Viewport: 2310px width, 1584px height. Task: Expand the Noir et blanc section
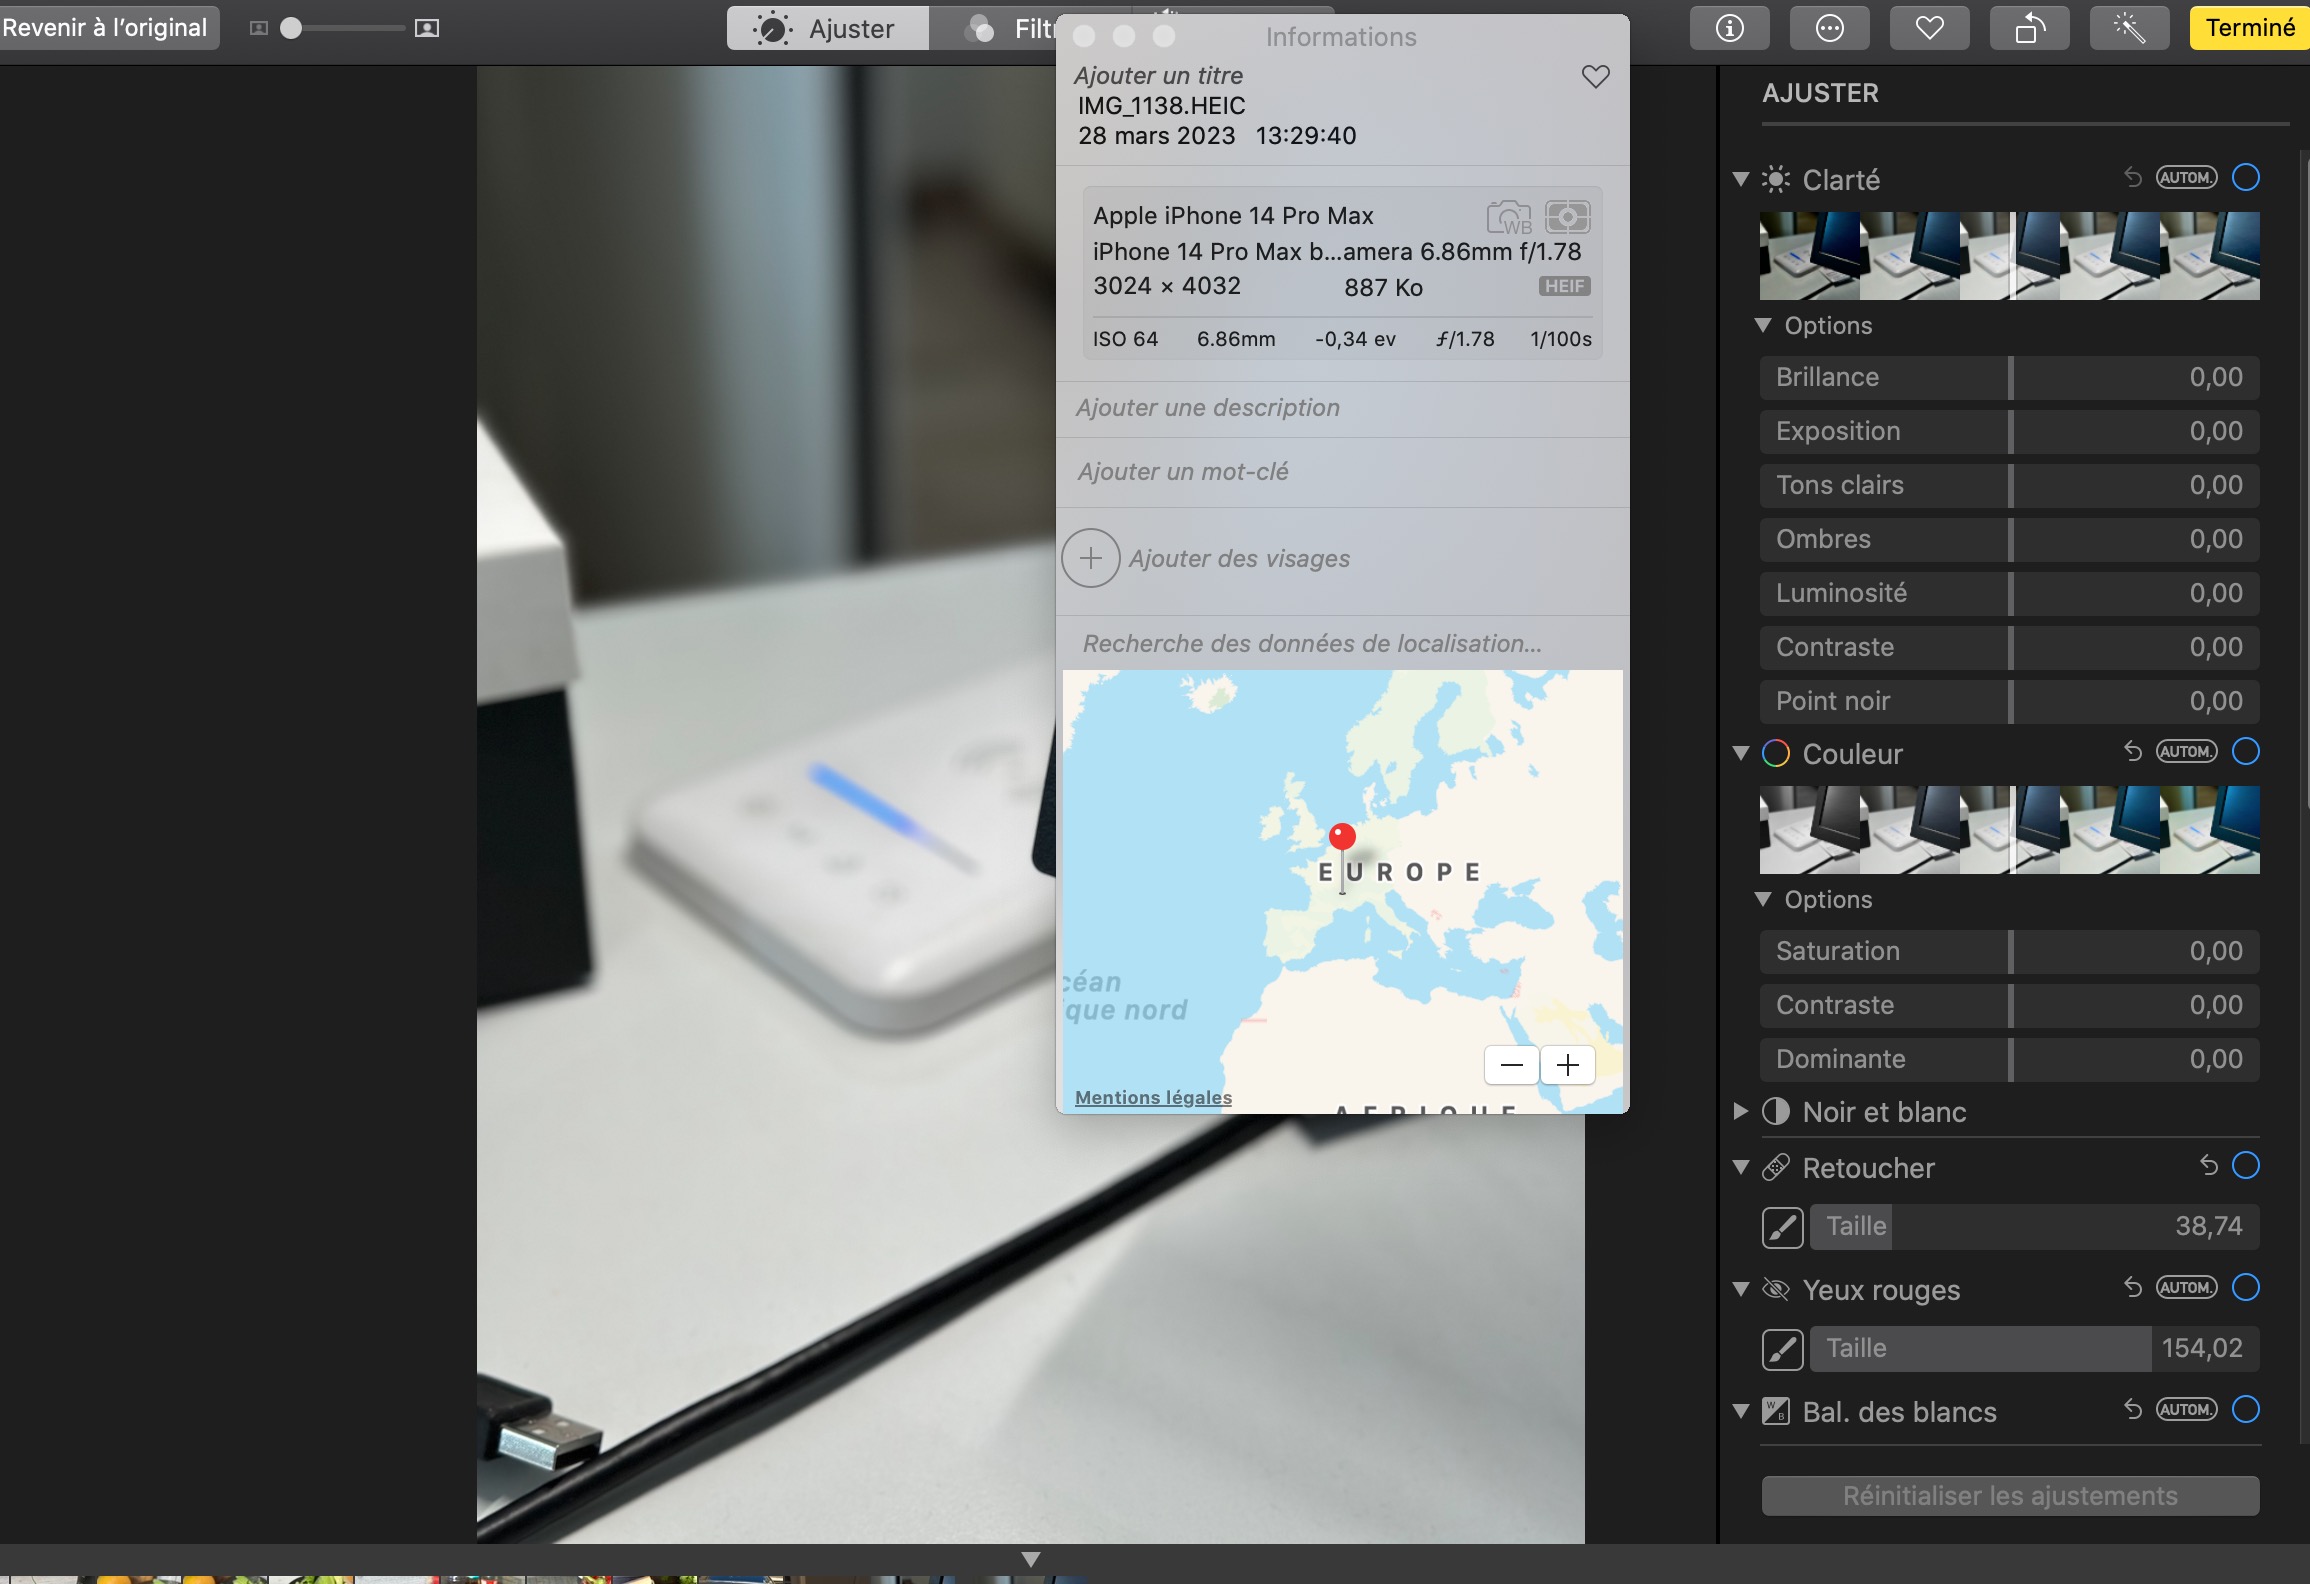(x=1740, y=1111)
